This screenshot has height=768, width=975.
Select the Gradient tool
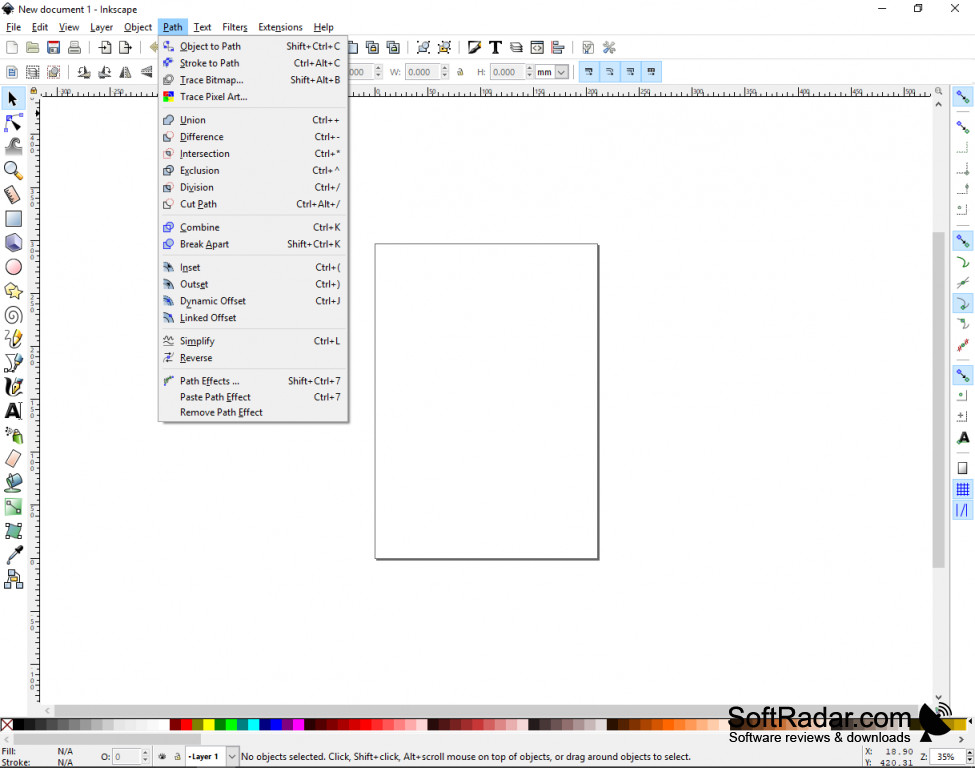13,507
